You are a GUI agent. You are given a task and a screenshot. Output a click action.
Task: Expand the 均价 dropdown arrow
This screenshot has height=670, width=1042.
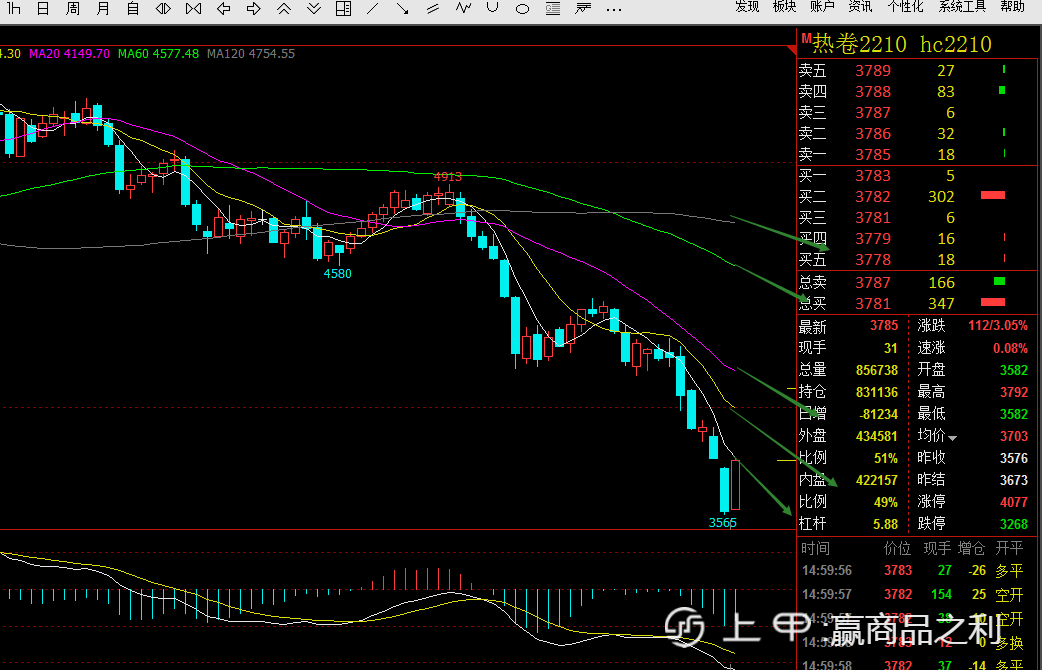pyautogui.click(x=952, y=437)
